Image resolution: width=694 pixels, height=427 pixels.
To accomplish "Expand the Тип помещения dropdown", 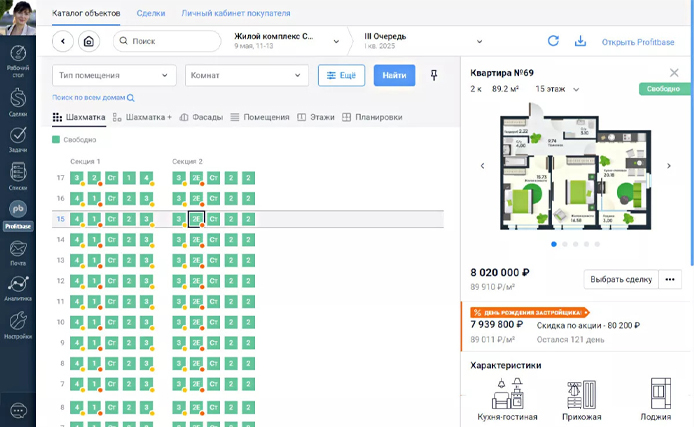I will (x=114, y=76).
